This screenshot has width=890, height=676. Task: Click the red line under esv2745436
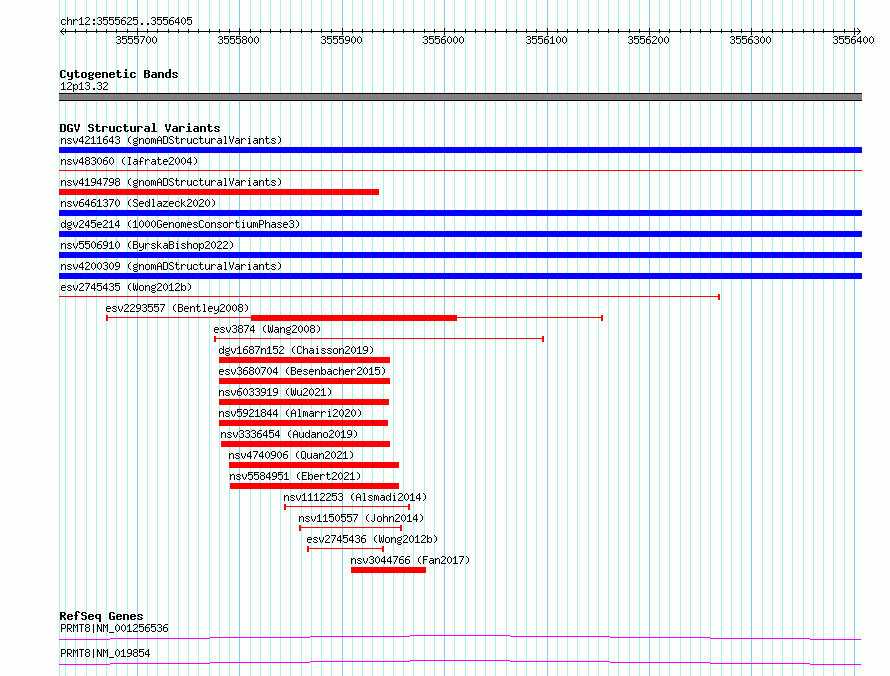(x=346, y=549)
